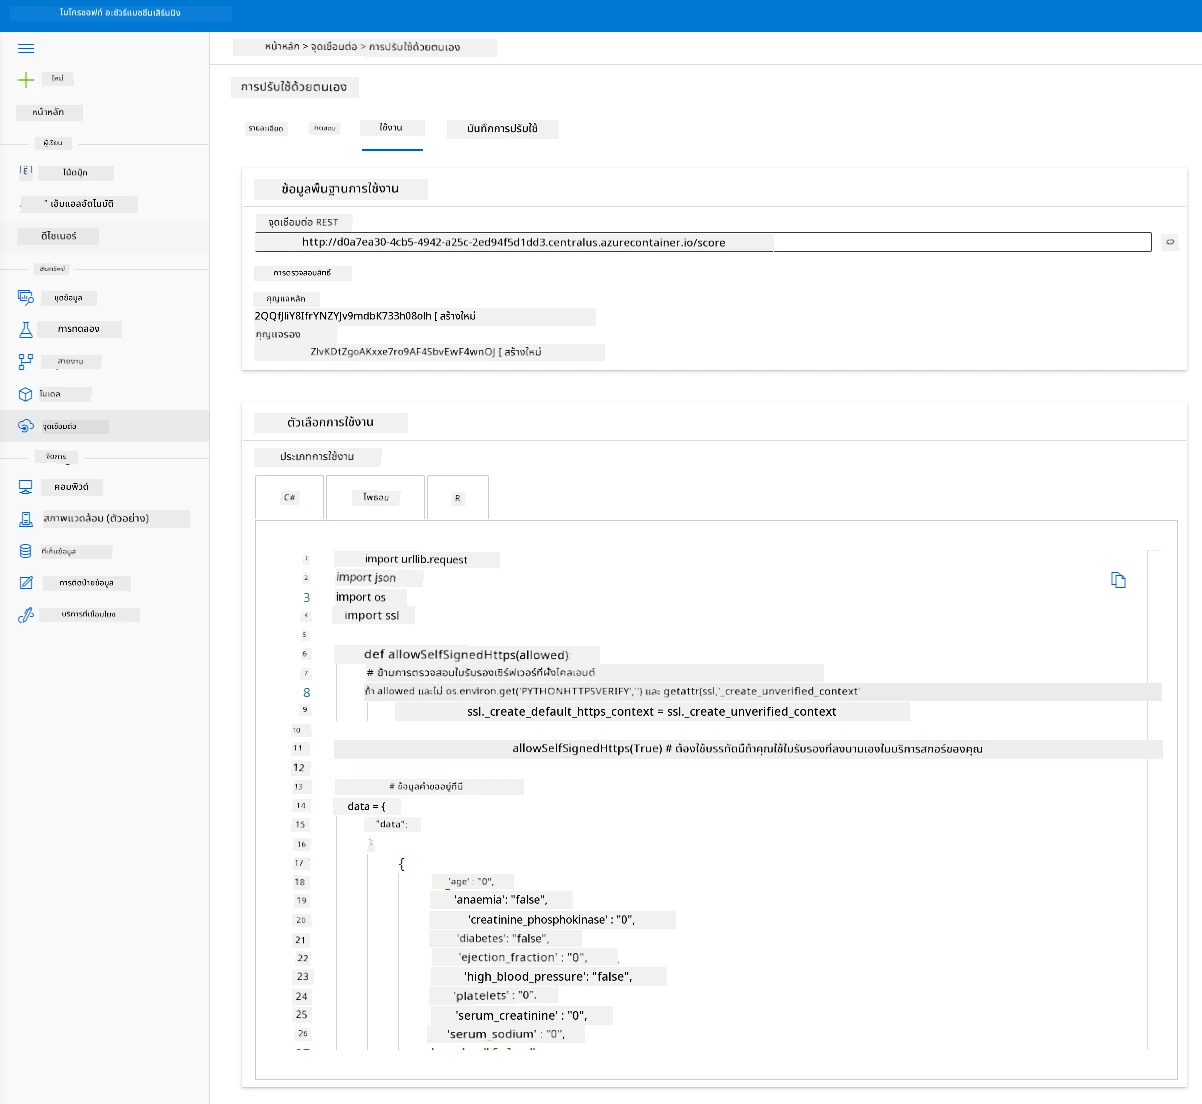Click หน้าหลัก in the breadcrumb
This screenshot has height=1104, width=1202.
click(x=282, y=47)
